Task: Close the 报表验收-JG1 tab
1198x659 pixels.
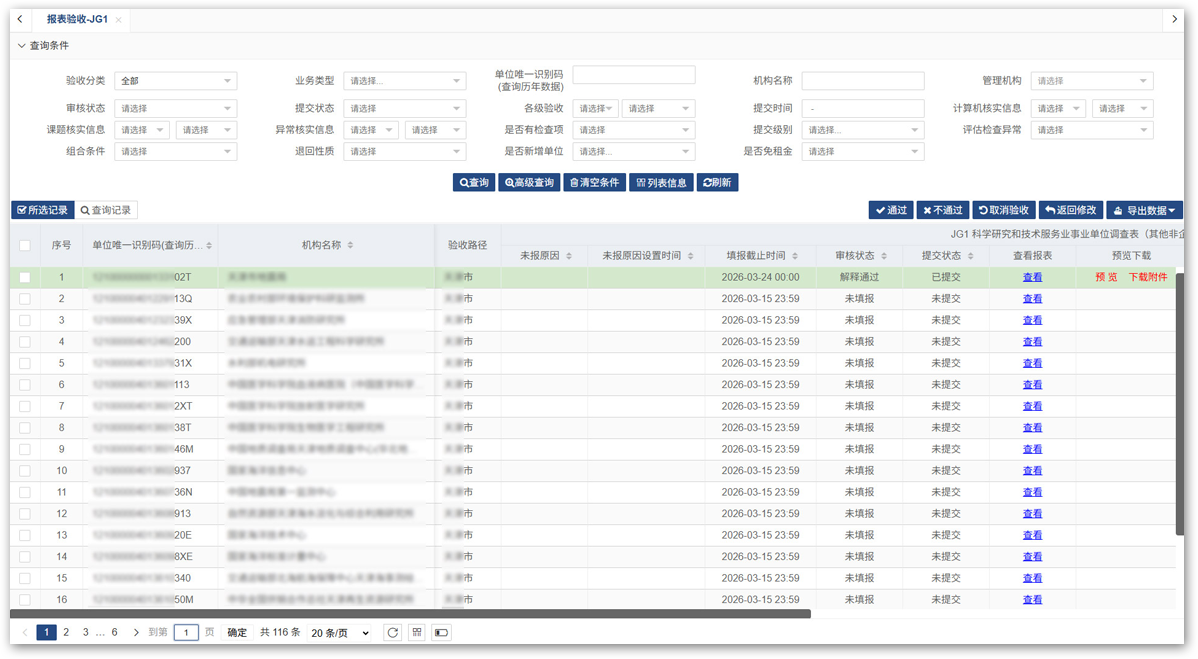Action: point(118,20)
